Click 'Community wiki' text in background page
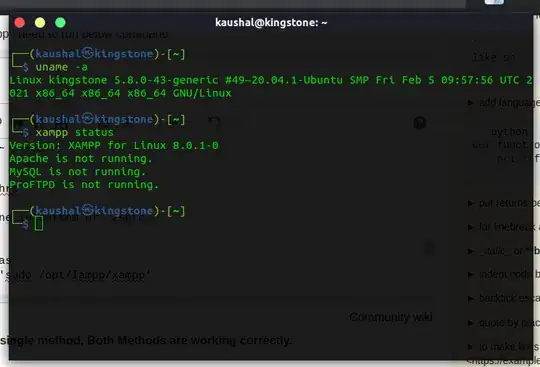 pos(391,317)
